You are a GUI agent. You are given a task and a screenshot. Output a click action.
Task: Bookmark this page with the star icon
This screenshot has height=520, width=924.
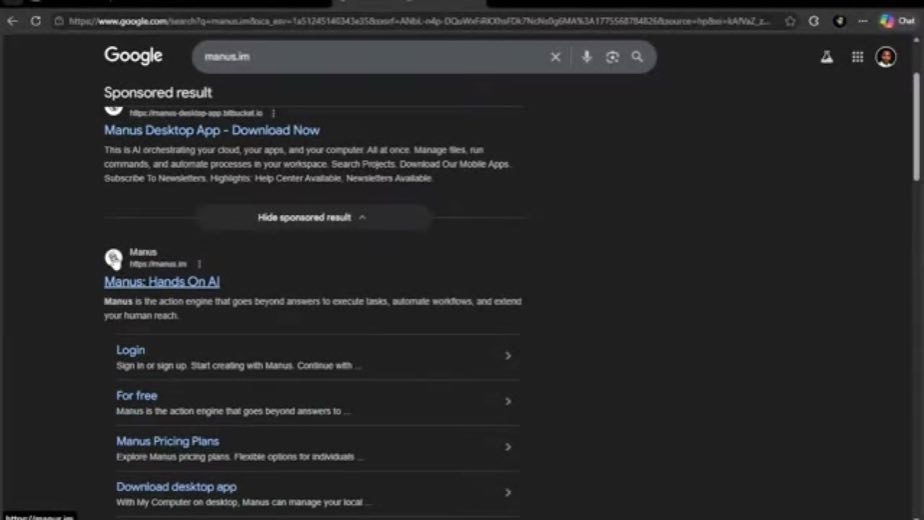click(790, 21)
